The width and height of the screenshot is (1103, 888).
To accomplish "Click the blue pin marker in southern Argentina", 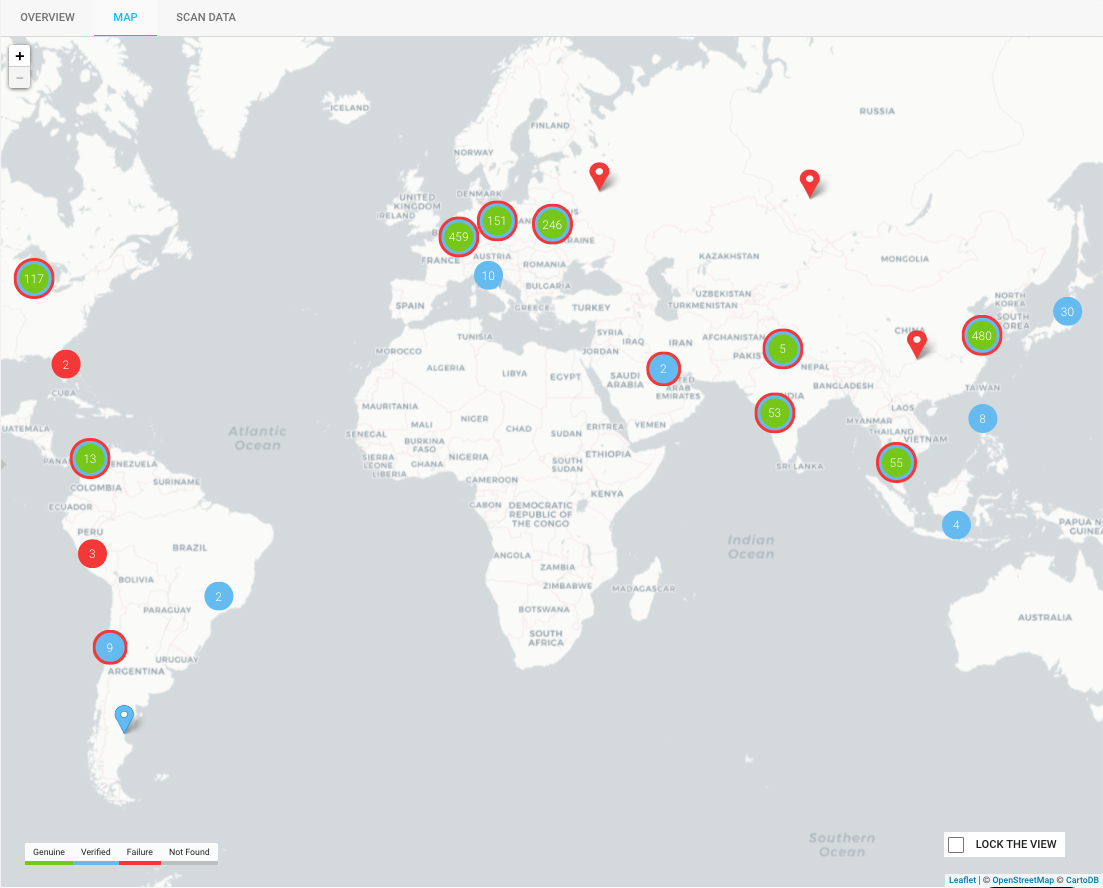I will (124, 717).
